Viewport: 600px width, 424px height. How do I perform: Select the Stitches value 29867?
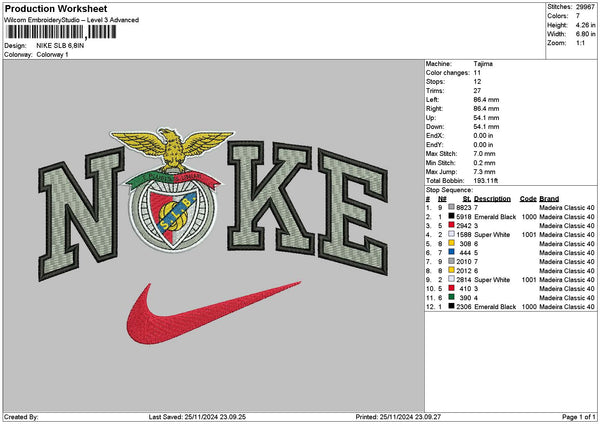(x=585, y=7)
